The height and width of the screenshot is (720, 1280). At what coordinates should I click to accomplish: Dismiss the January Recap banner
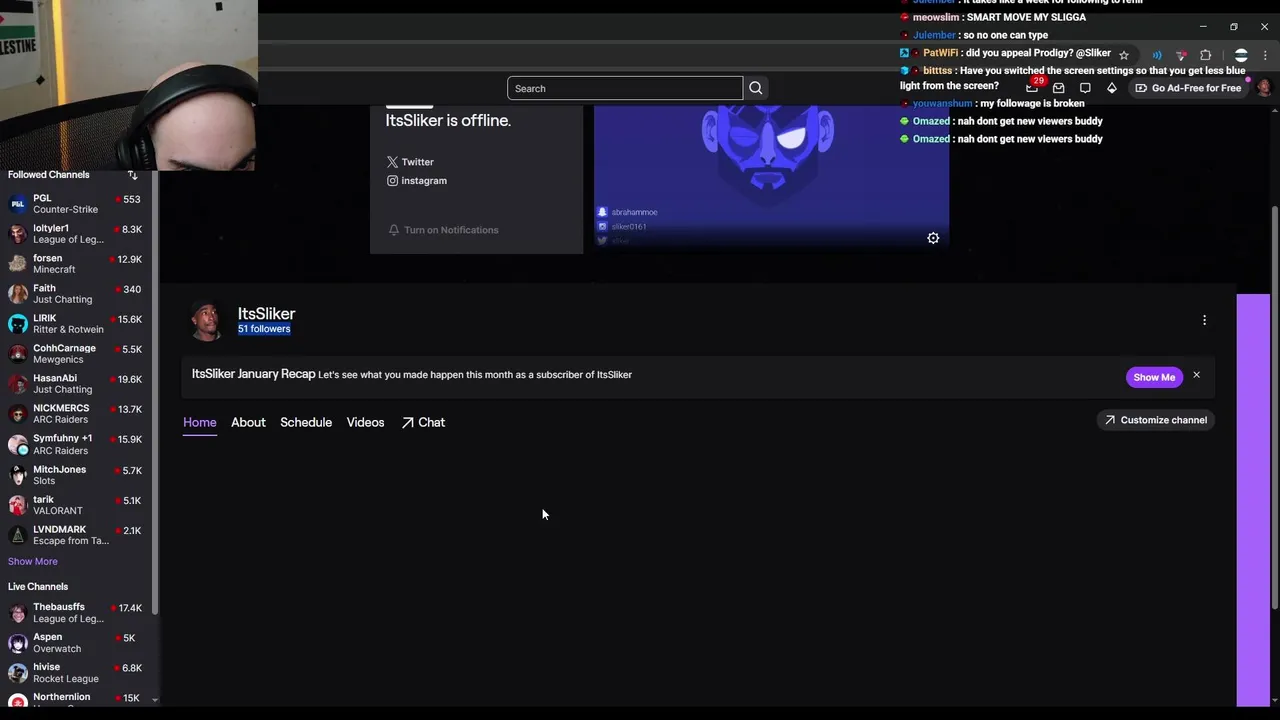tap(1196, 376)
